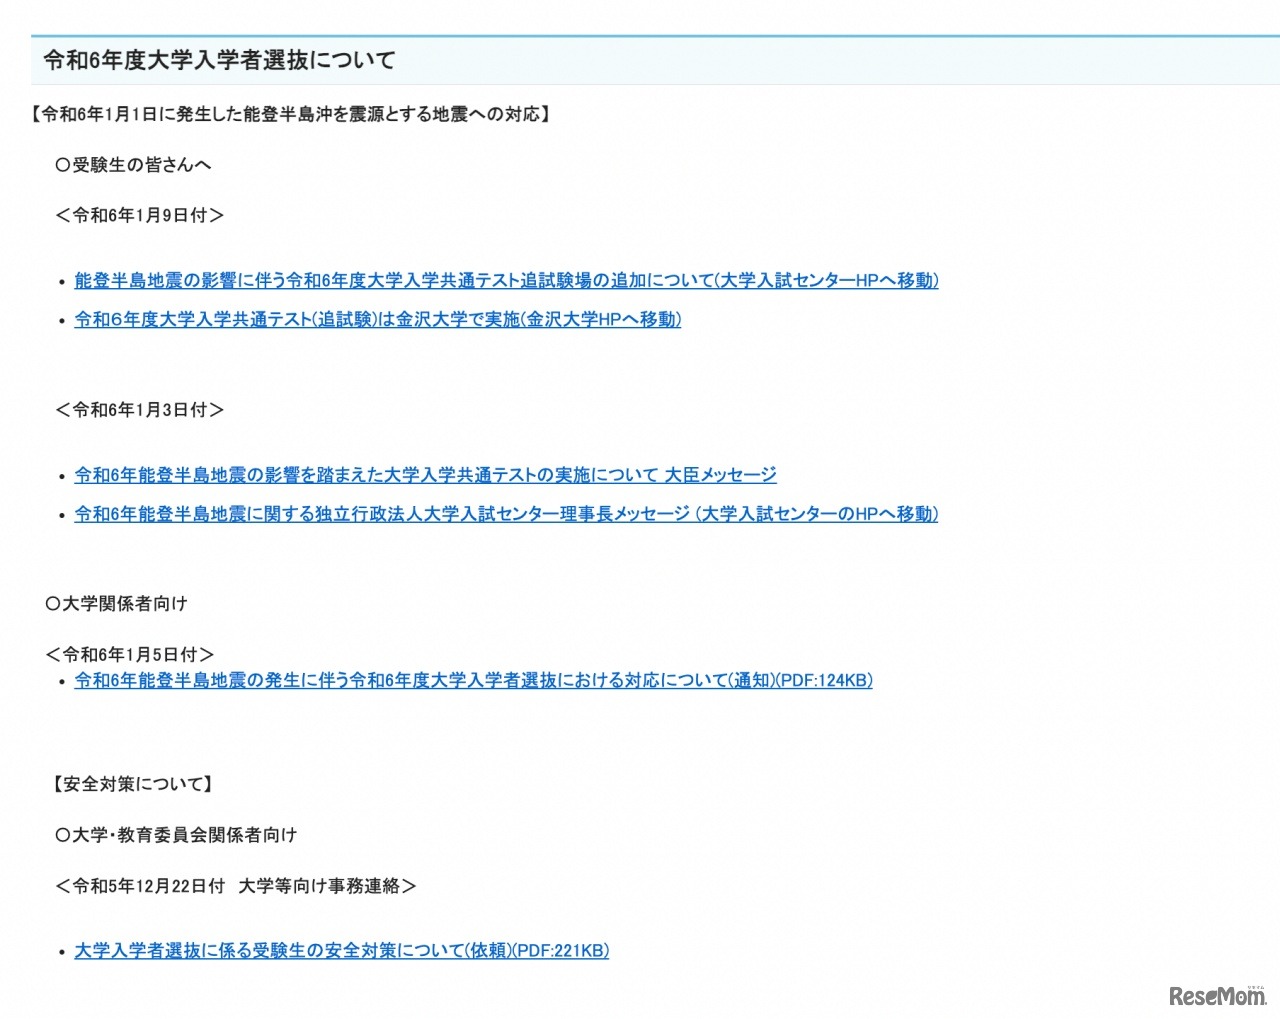The height and width of the screenshot is (1019, 1280).
Task: Click the 大学等向け事務連絡 date heading
Action: (236, 885)
